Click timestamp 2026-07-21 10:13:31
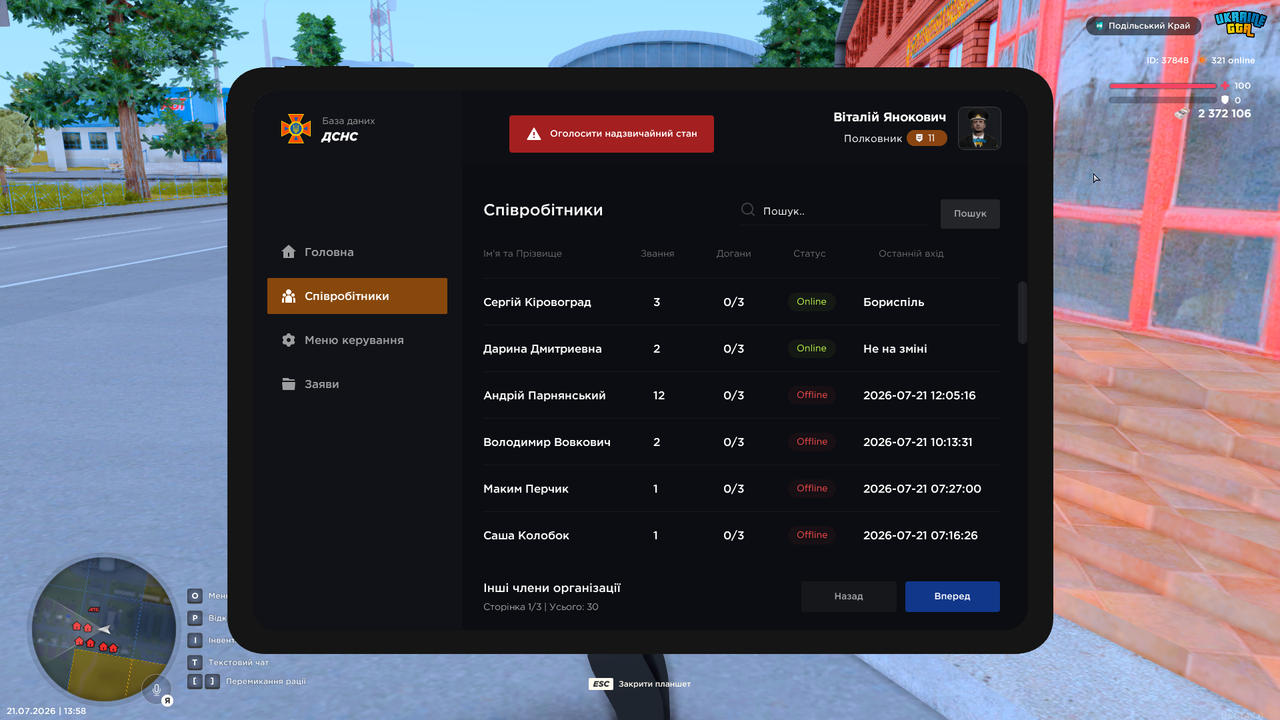 click(918, 442)
